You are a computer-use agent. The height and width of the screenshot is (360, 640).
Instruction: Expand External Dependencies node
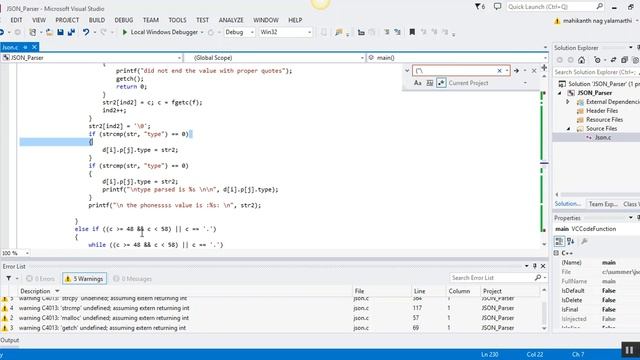pos(568,102)
